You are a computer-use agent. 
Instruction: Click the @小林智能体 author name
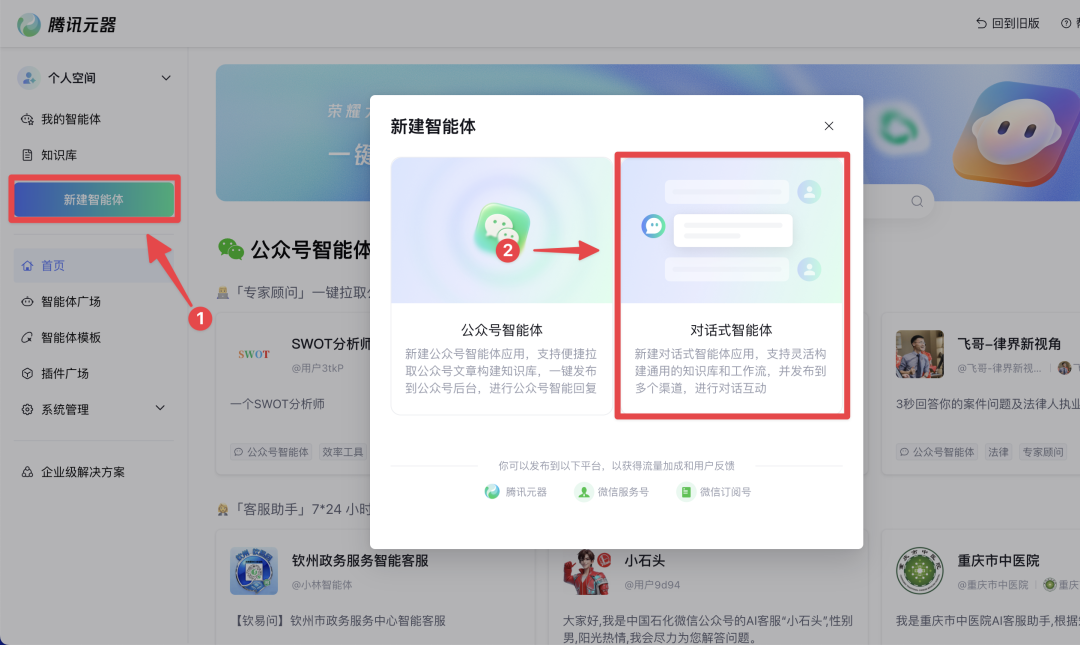[x=322, y=585]
